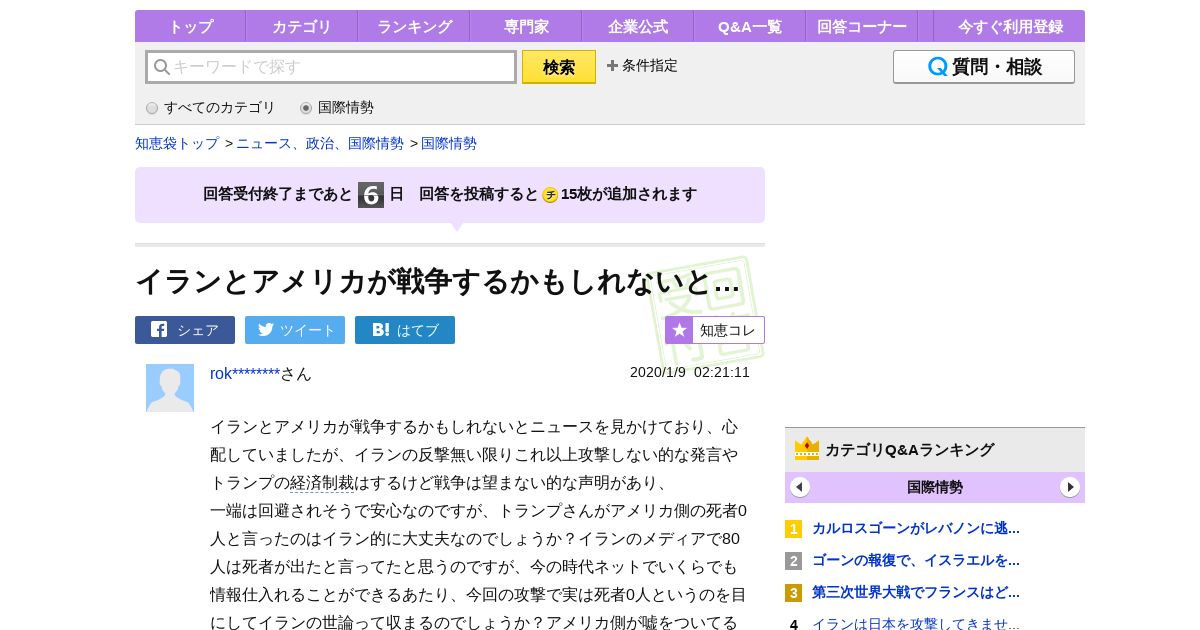Click the Hatena B! icon
This screenshot has width=1200, height=630.
380,329
